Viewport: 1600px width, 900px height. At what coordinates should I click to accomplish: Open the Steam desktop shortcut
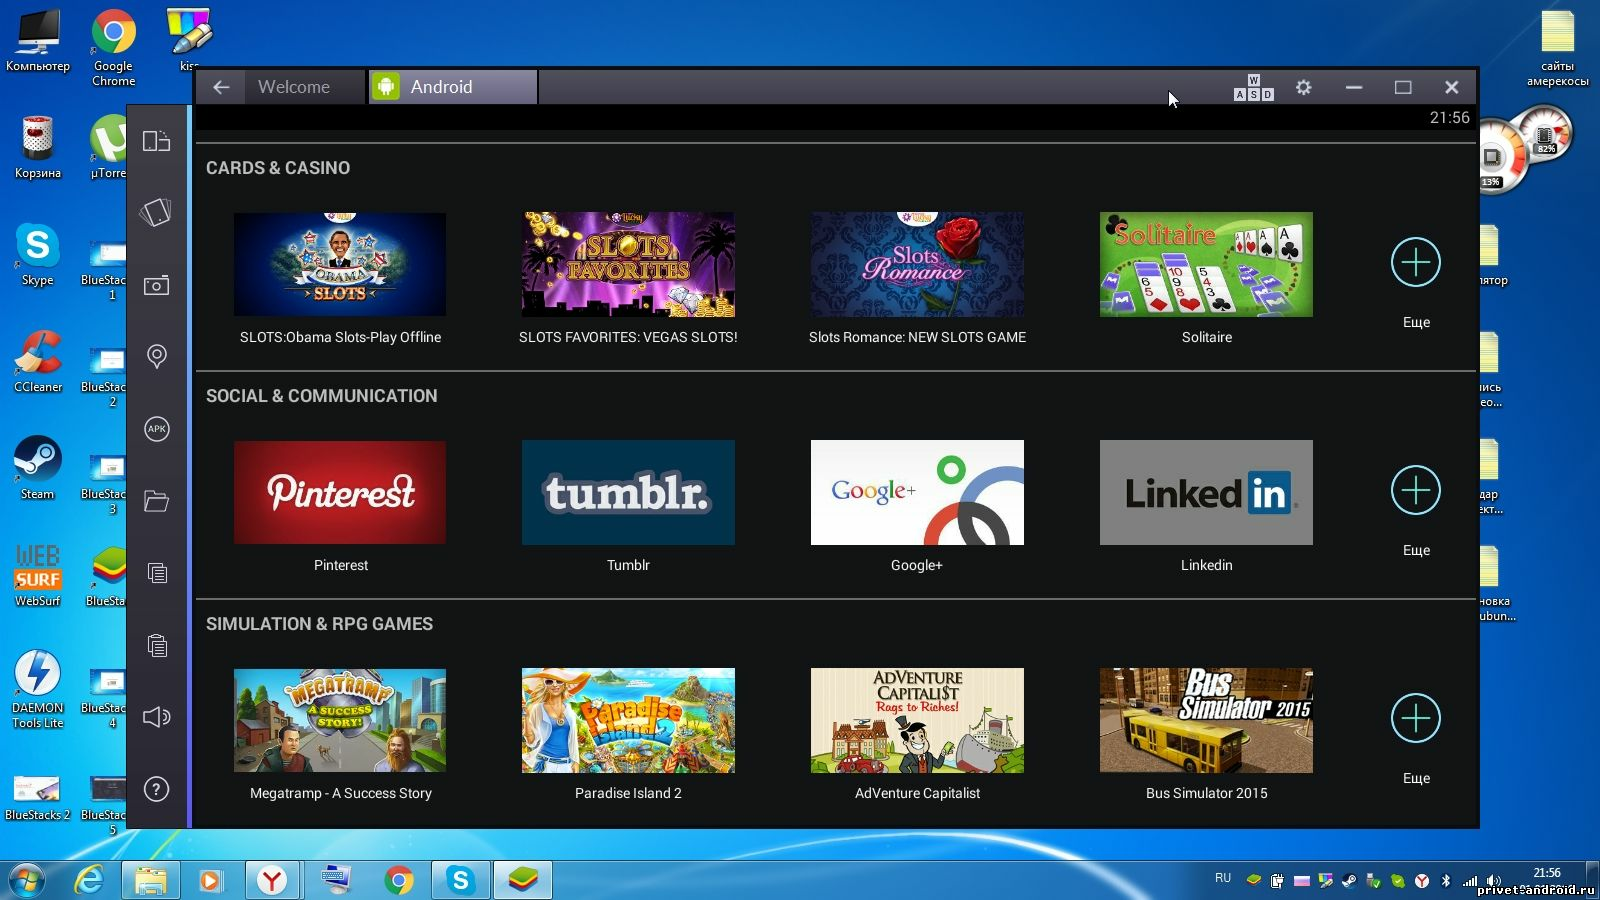pyautogui.click(x=37, y=468)
